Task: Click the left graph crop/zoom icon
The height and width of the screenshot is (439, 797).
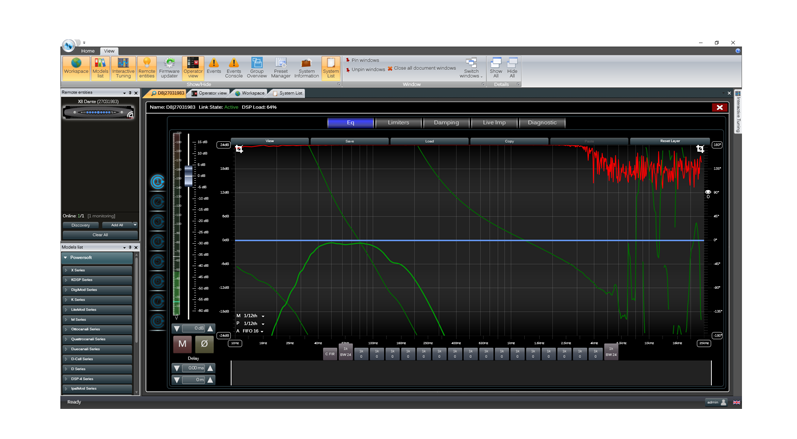Action: pos(239,149)
